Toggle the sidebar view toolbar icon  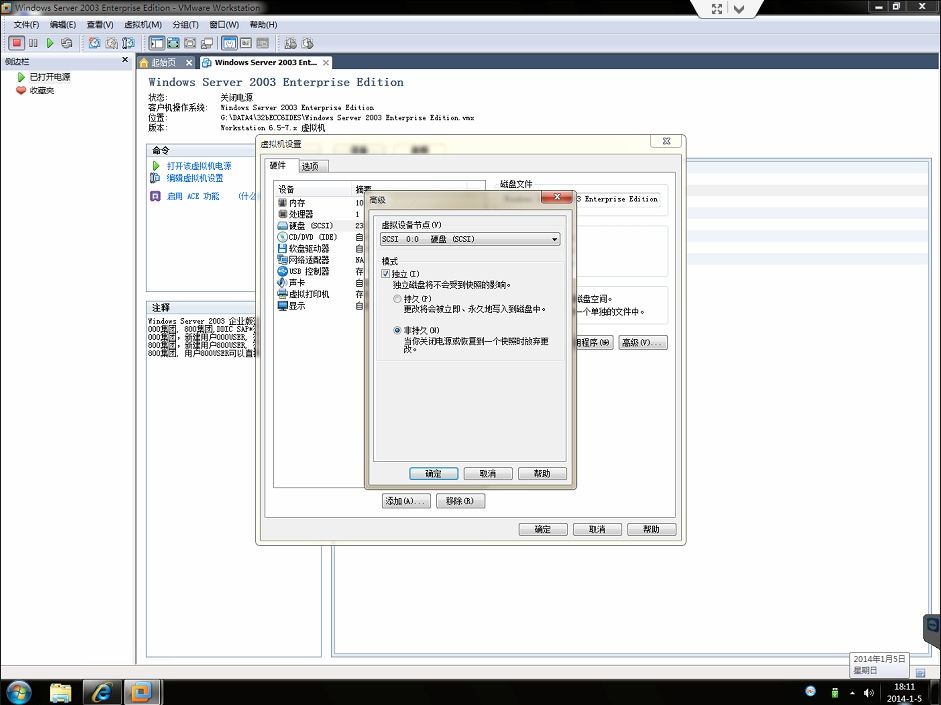coord(157,43)
